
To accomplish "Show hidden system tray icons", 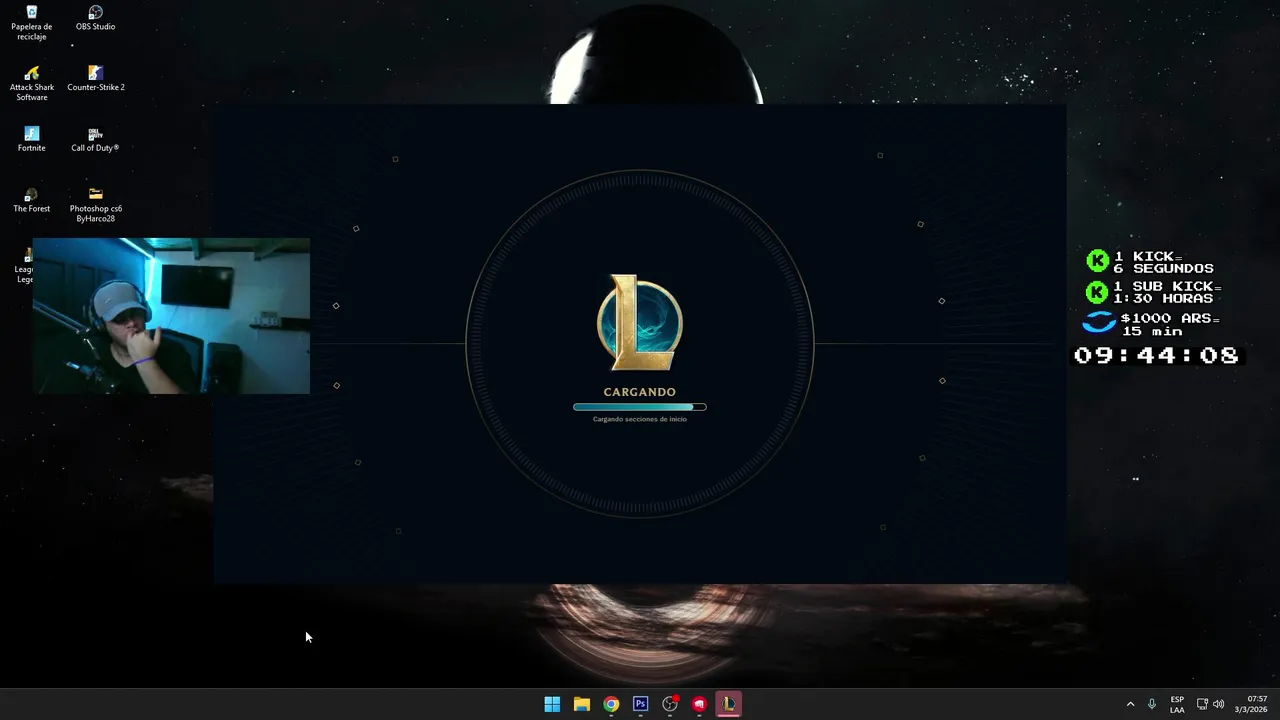I will point(1131,704).
